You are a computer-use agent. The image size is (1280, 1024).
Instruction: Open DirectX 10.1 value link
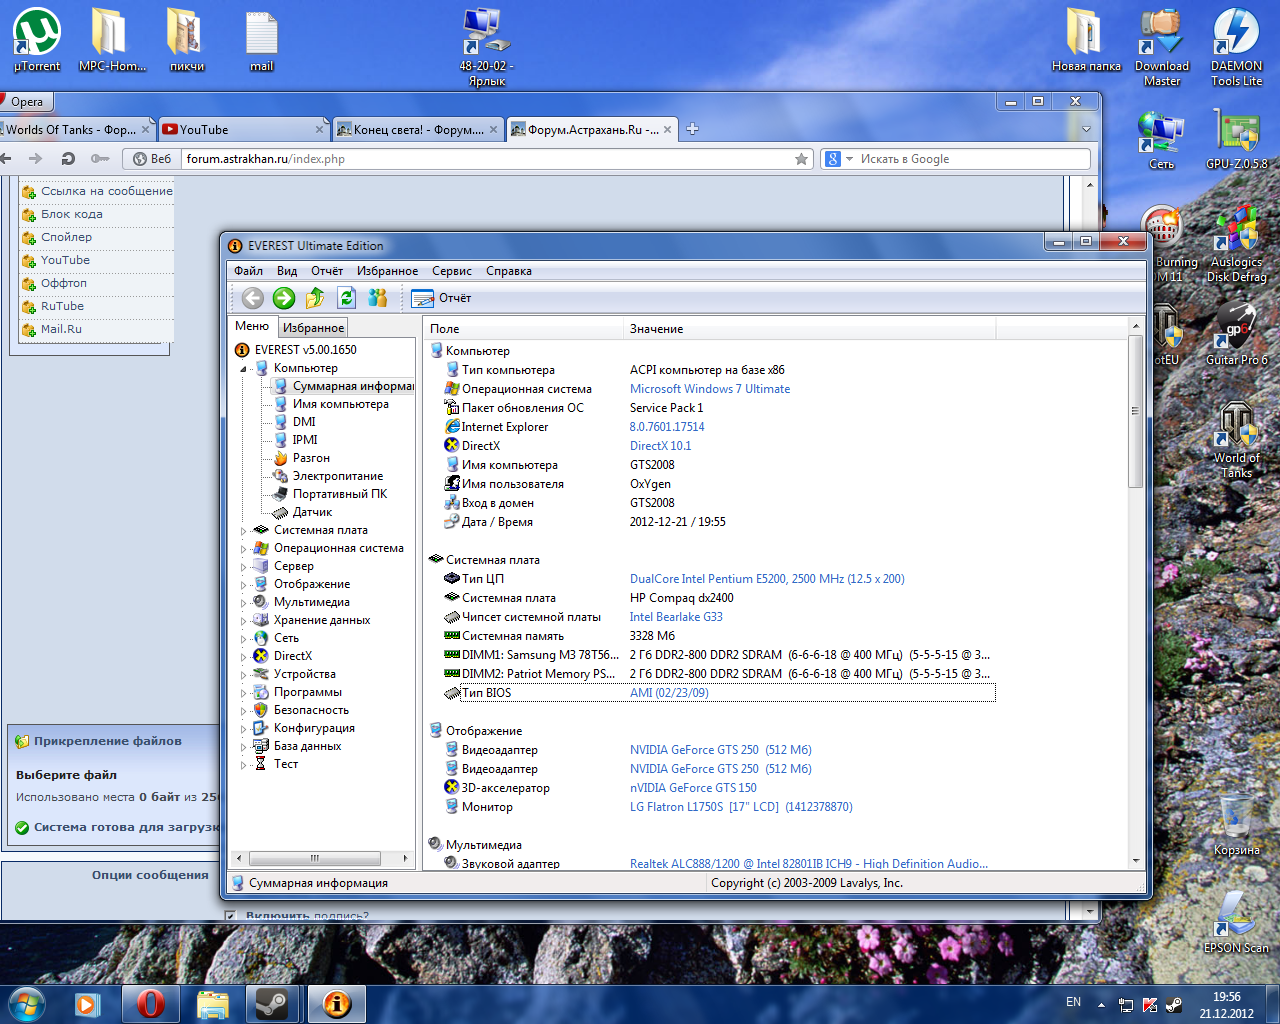[x=660, y=446]
